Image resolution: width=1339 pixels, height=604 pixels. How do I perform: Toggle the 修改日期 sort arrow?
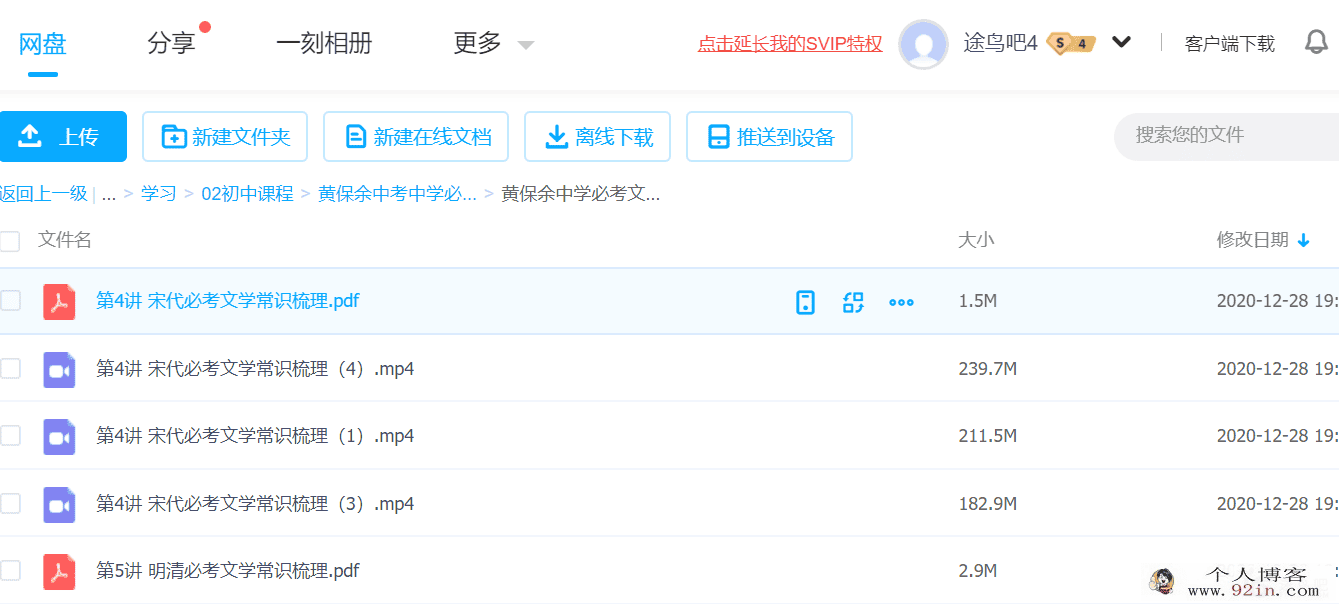(1303, 241)
